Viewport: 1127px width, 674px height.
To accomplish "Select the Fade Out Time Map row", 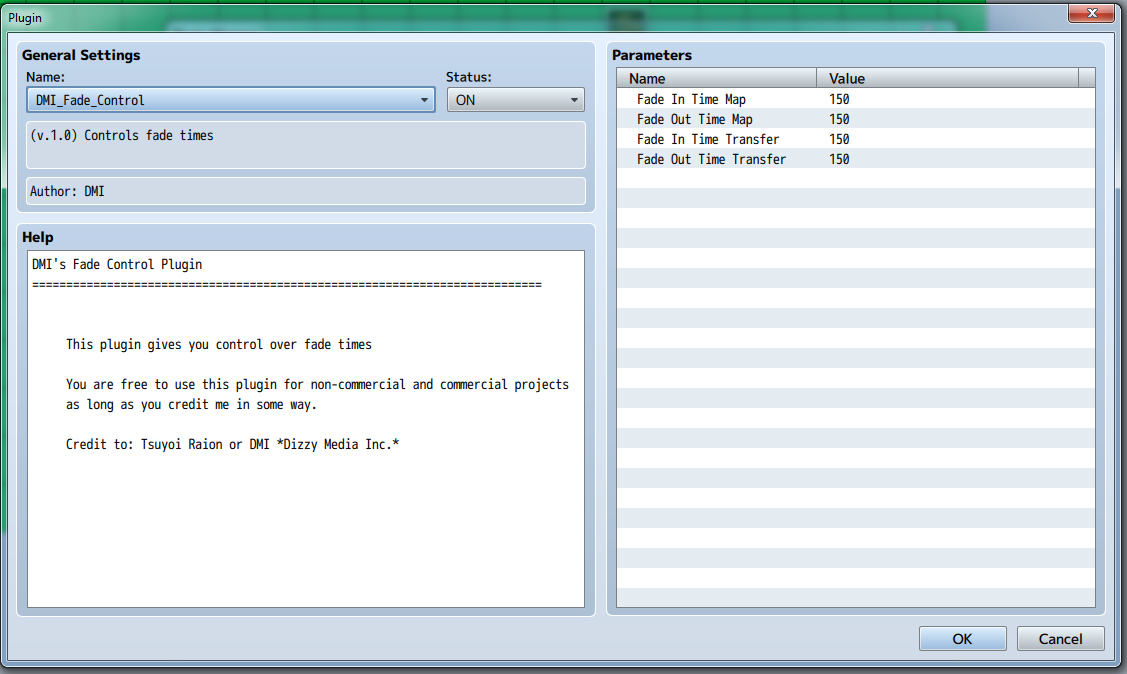I will coord(694,119).
